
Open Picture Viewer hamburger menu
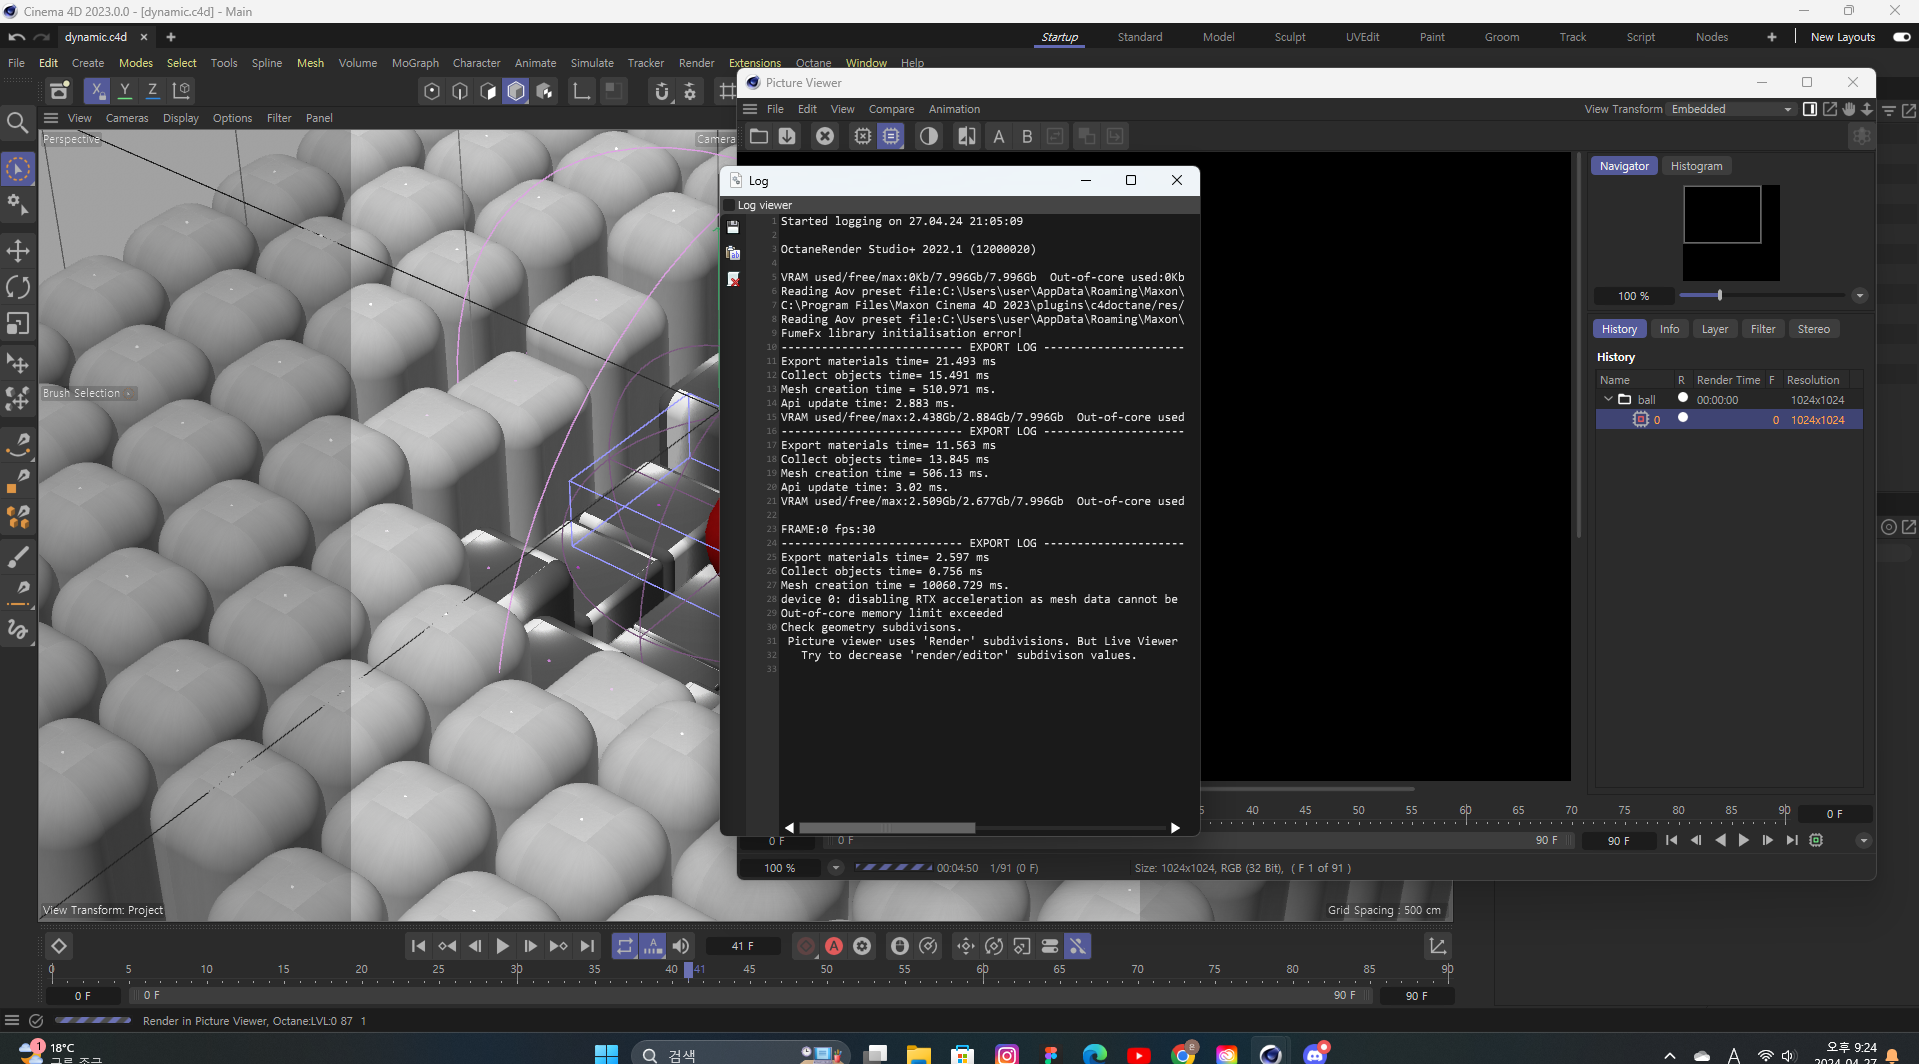coord(751,109)
